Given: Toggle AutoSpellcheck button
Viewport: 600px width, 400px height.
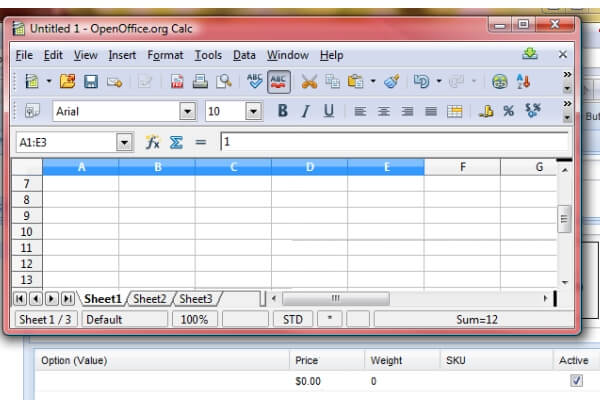Looking at the screenshot, I should tap(279, 82).
